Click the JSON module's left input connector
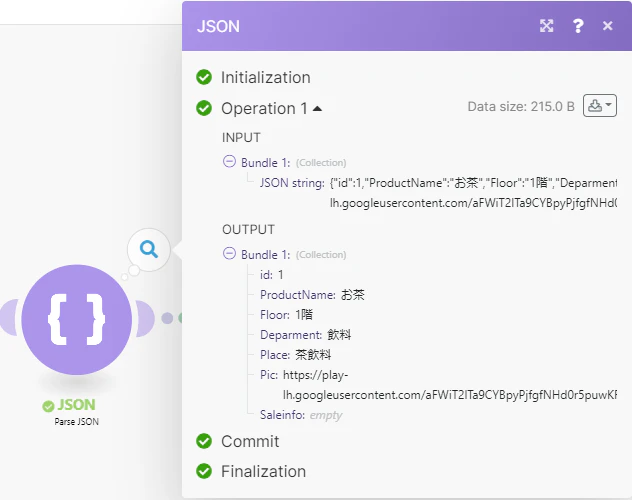Image resolution: width=632 pixels, height=500 pixels. click(x=9, y=317)
